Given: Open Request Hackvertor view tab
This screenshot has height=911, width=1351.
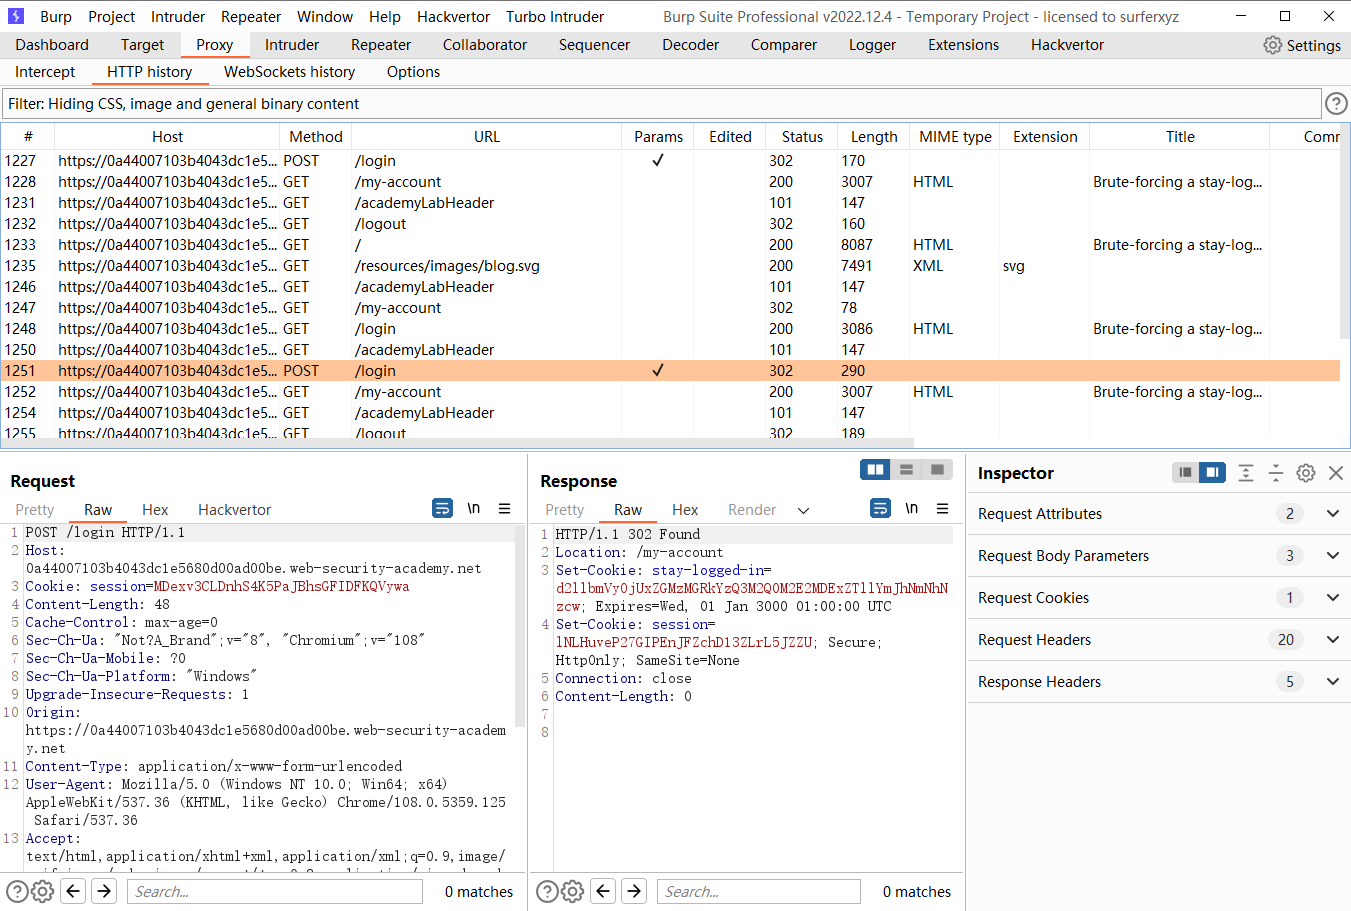Looking at the screenshot, I should click(234, 509).
